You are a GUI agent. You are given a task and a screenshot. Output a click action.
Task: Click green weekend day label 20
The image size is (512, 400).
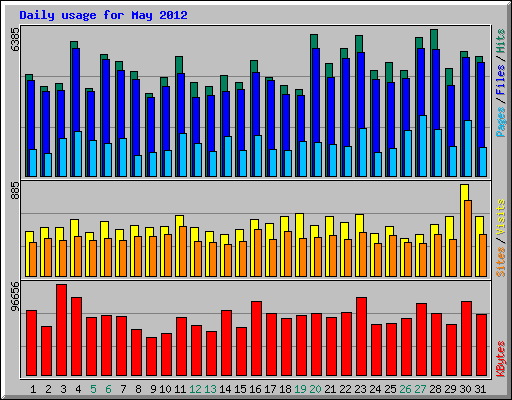click(x=315, y=389)
